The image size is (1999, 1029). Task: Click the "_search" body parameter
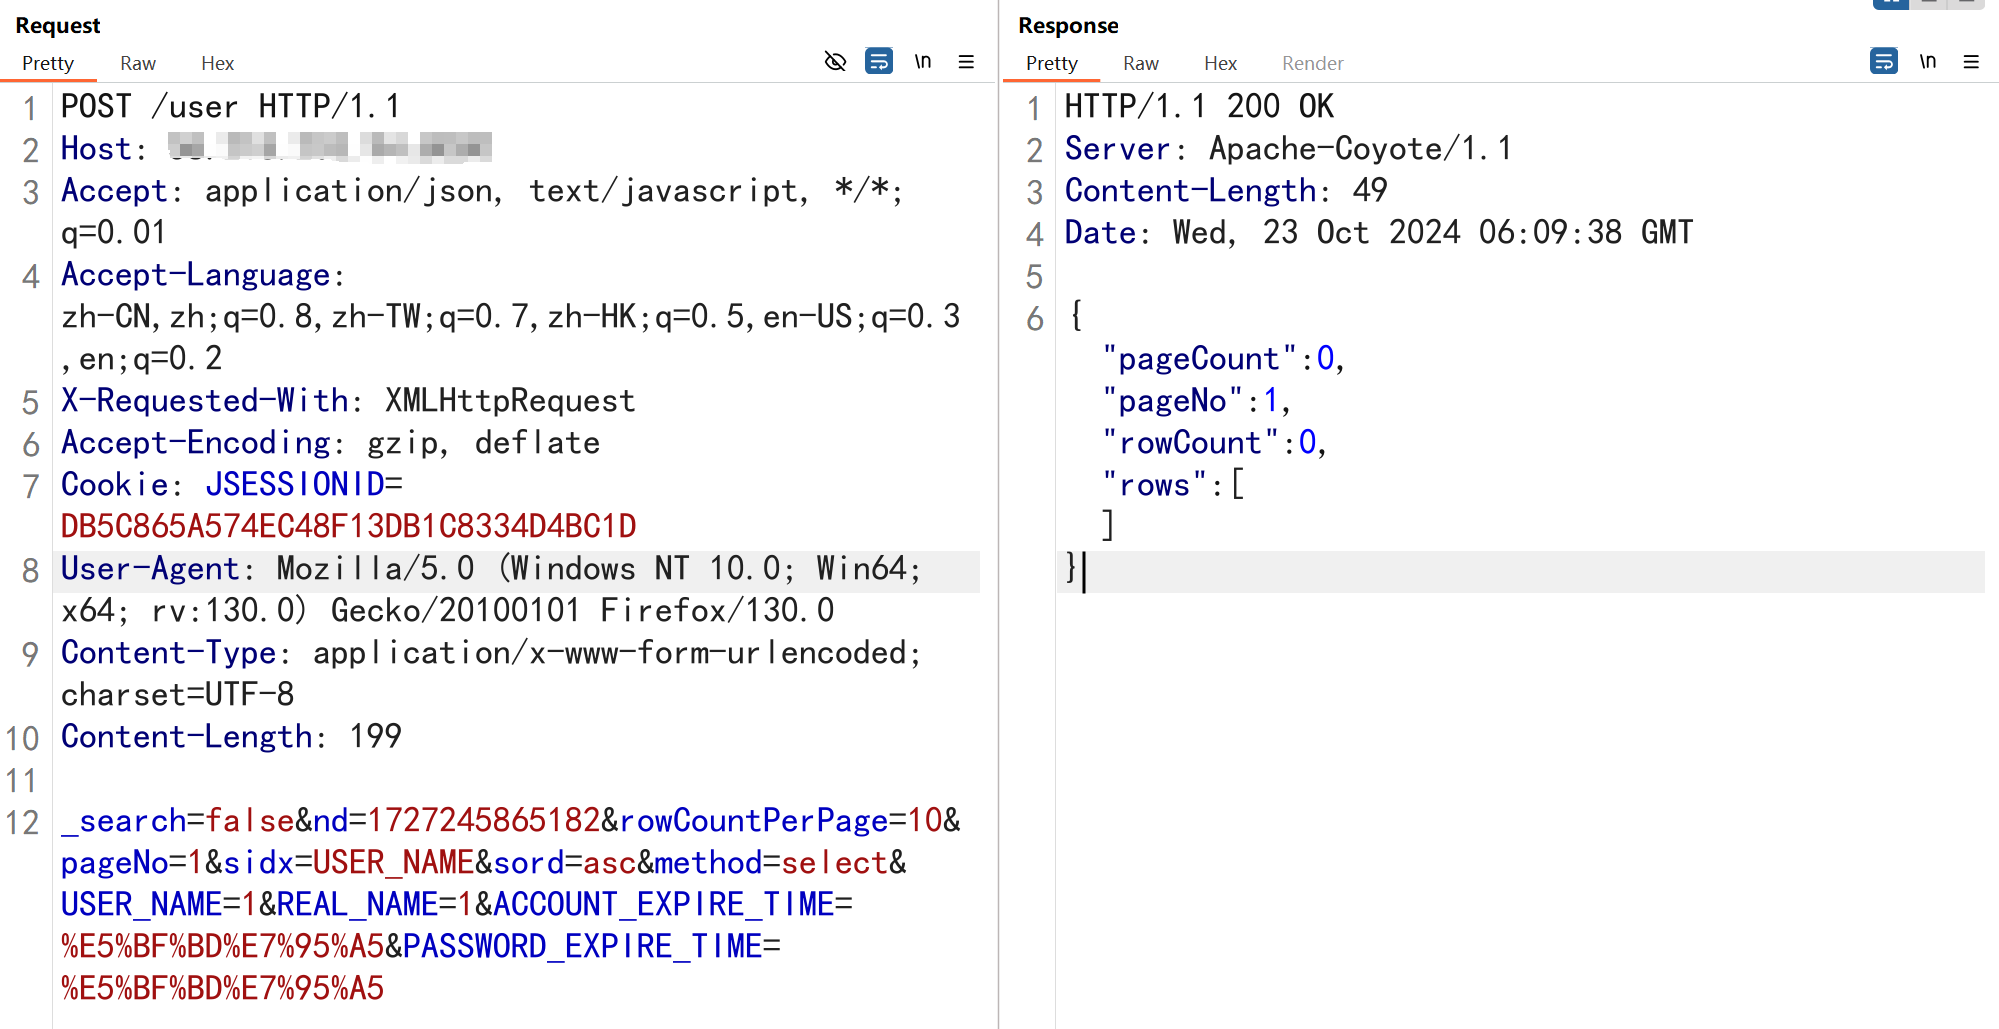point(124,820)
